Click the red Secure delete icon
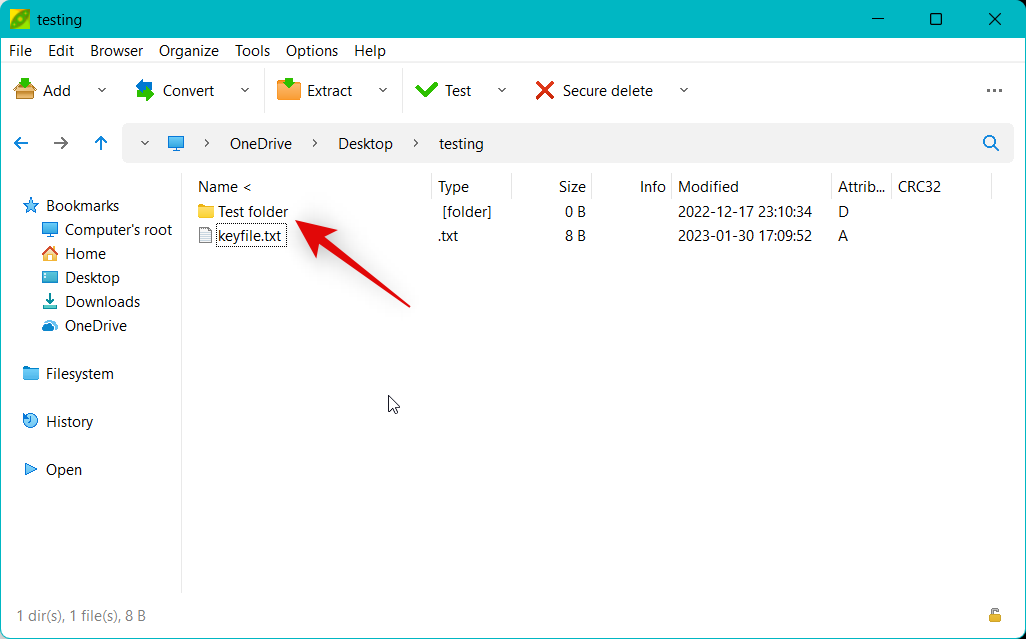This screenshot has height=639, width=1026. click(545, 90)
